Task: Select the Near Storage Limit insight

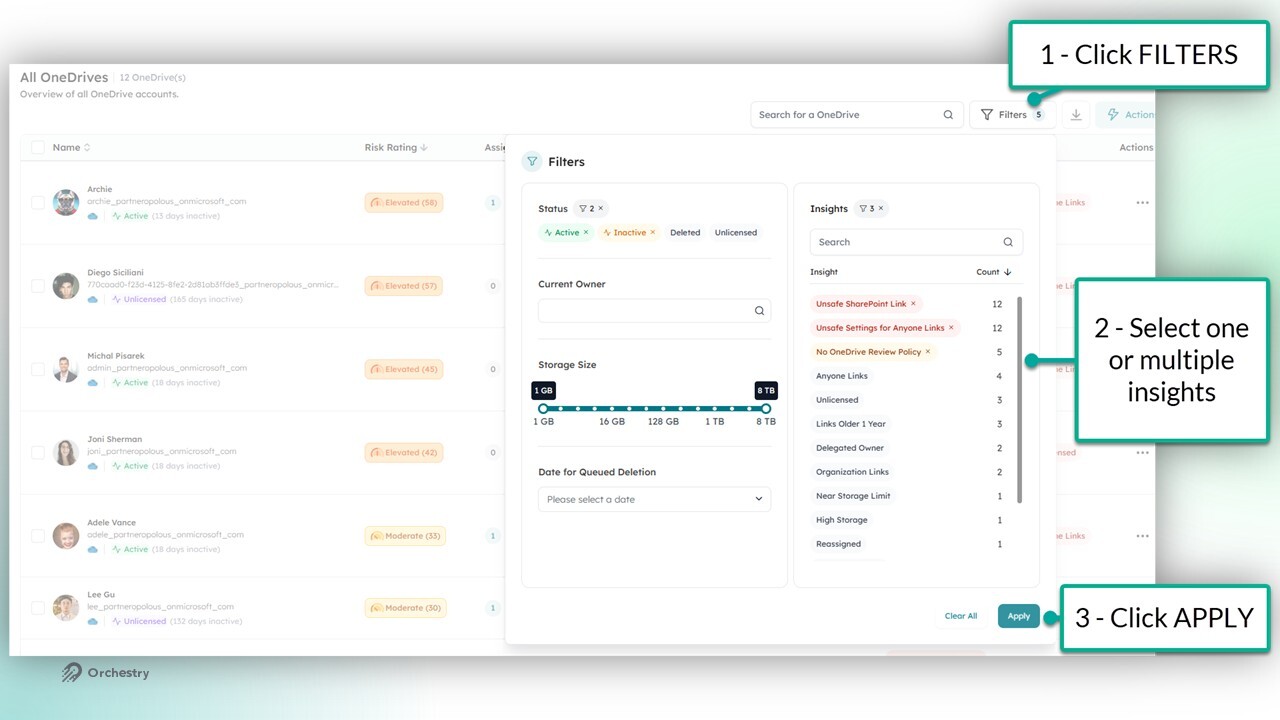Action: click(853, 496)
